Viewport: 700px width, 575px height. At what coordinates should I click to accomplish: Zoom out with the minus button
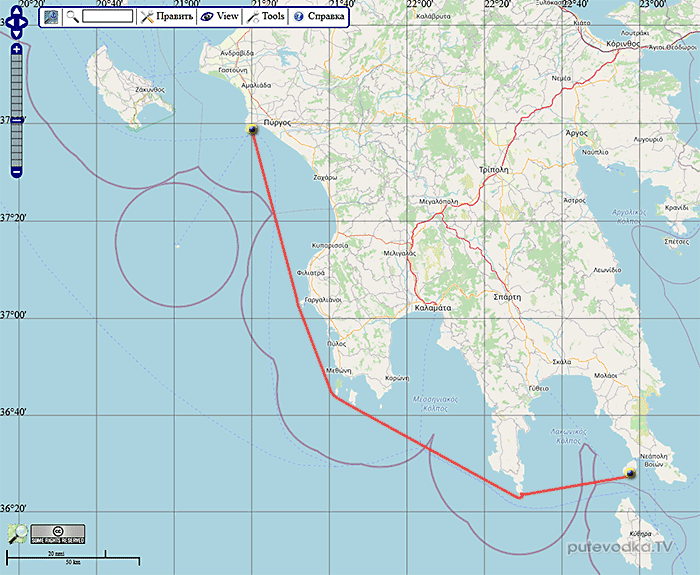click(17, 172)
